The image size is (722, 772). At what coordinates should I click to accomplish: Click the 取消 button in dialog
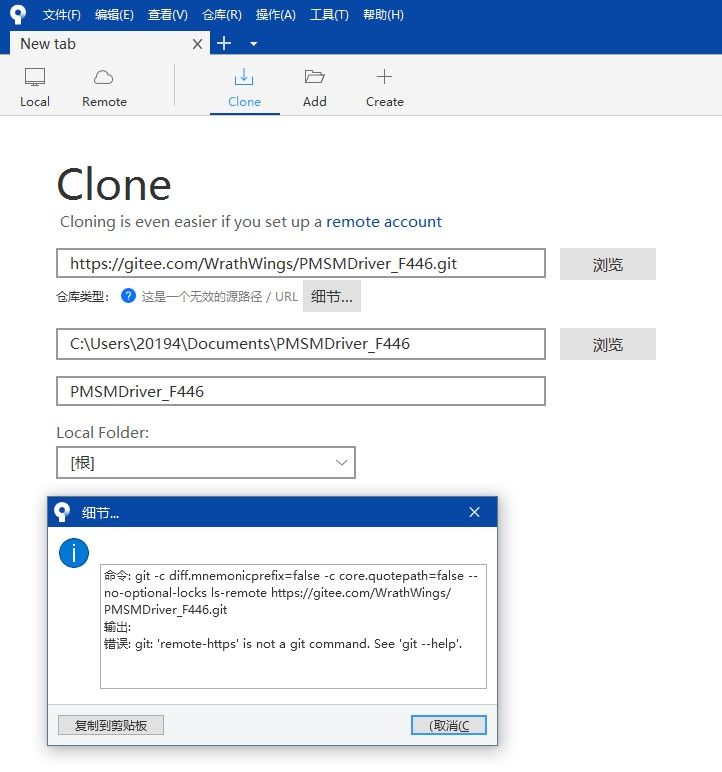coord(448,725)
